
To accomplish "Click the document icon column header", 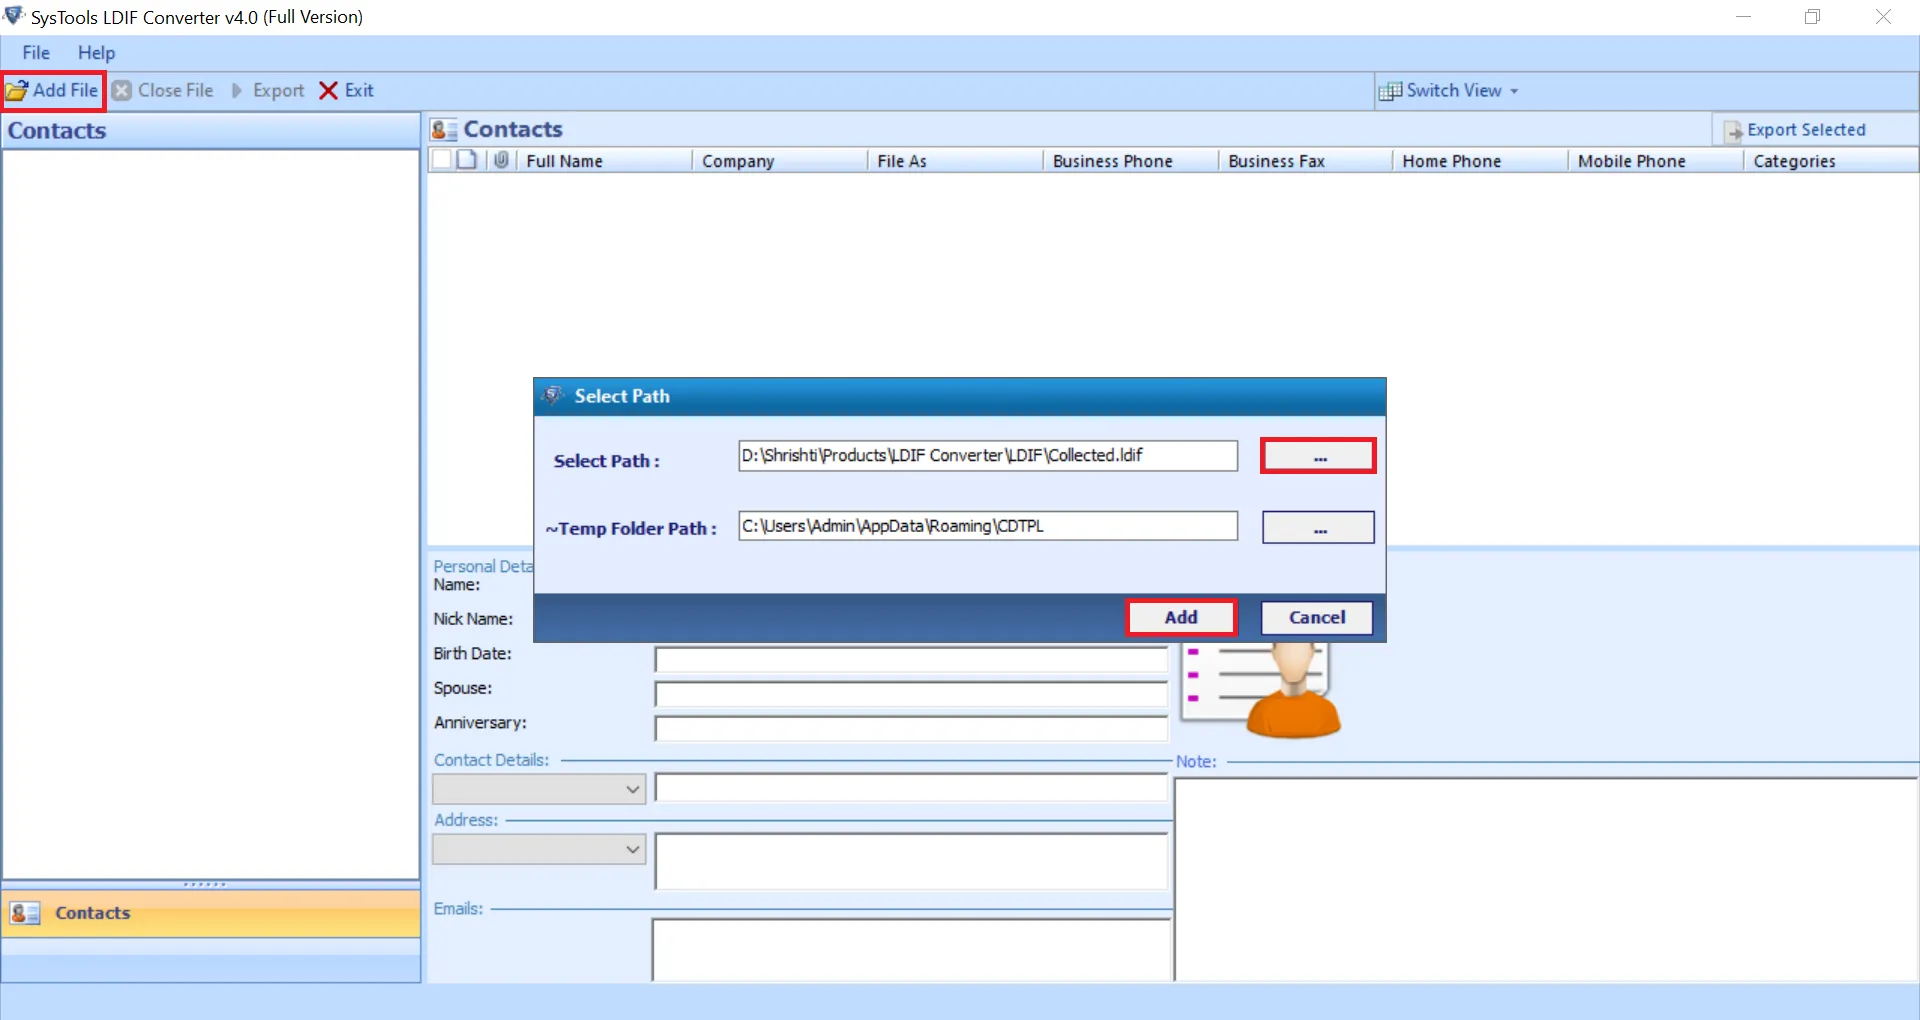I will click(x=467, y=160).
